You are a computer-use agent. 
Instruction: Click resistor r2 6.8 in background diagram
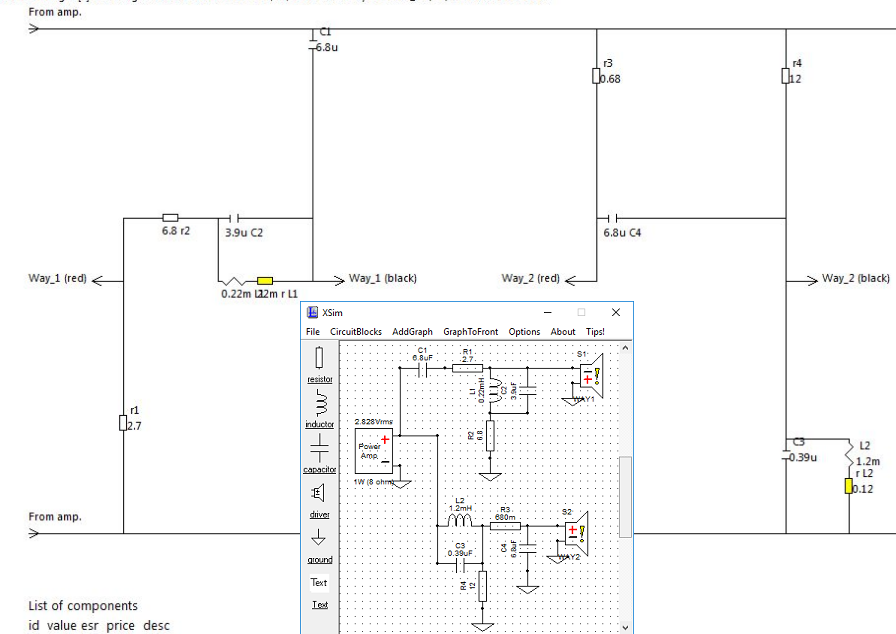(170, 218)
